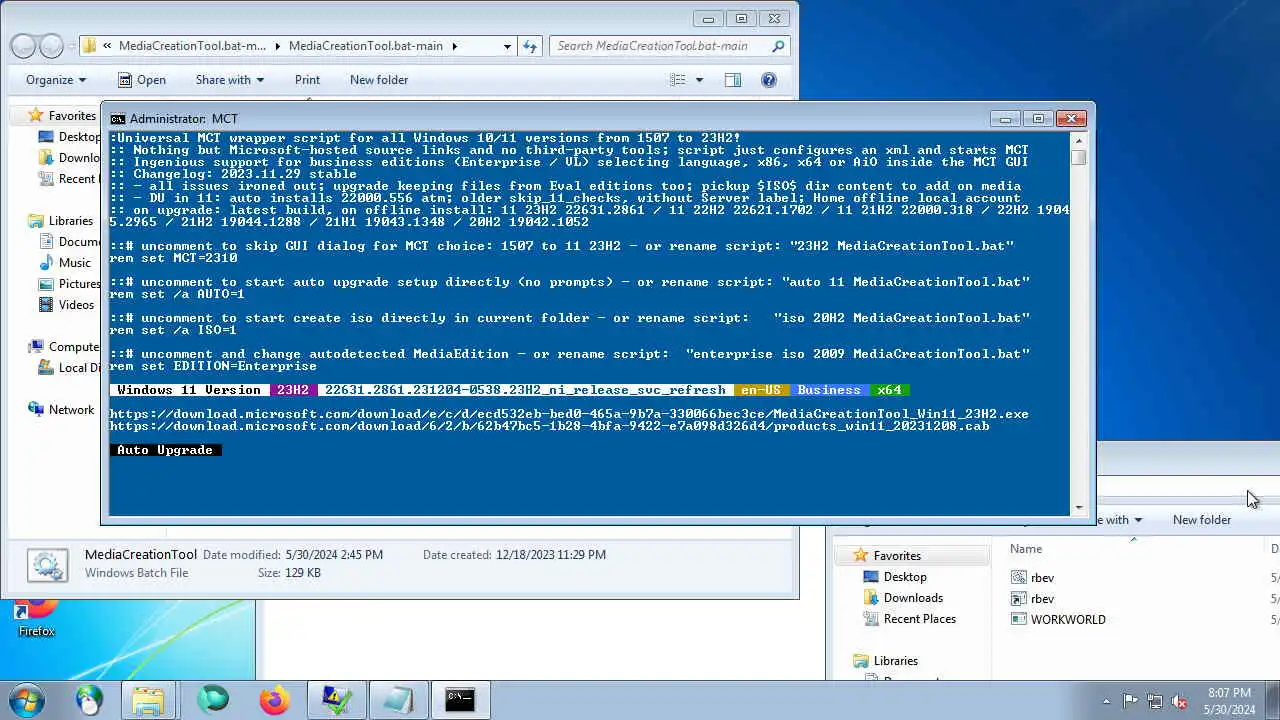Open the green round app on taskbar
The width and height of the screenshot is (1280, 720).
(x=212, y=700)
